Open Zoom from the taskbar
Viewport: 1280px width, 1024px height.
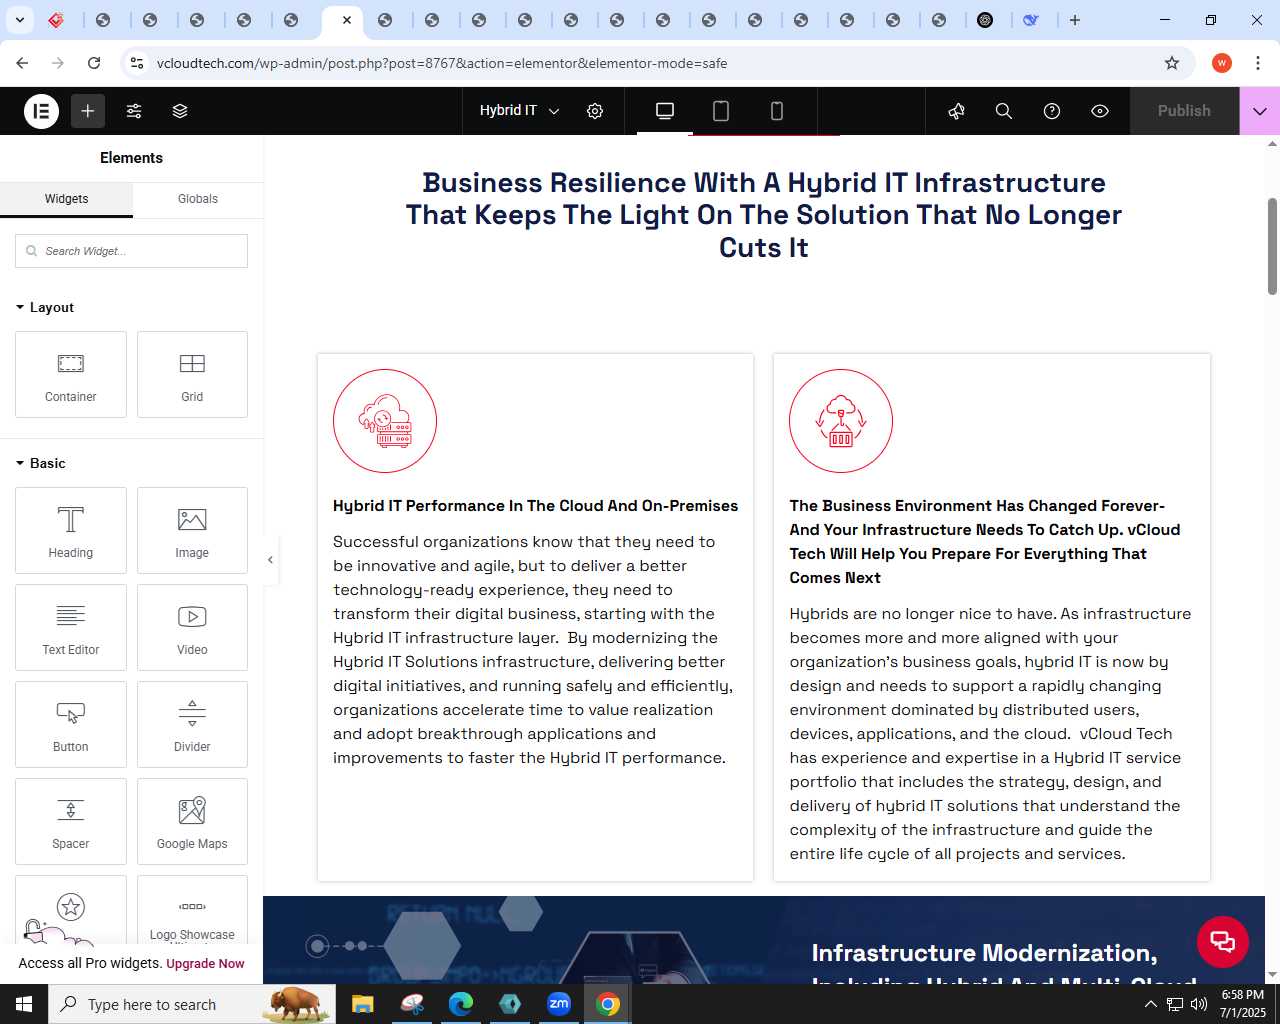point(559,1004)
